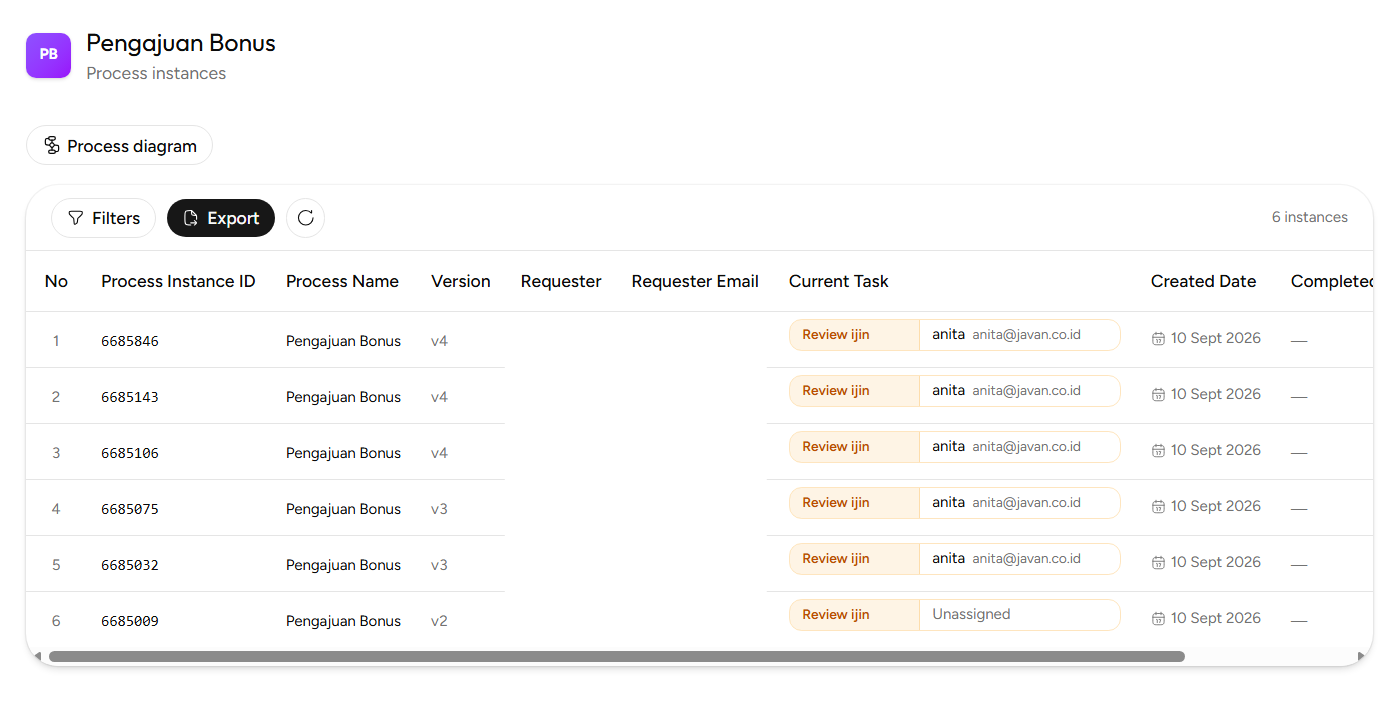The height and width of the screenshot is (707, 1392).
Task: Open process instance 6685075
Action: [x=130, y=509]
